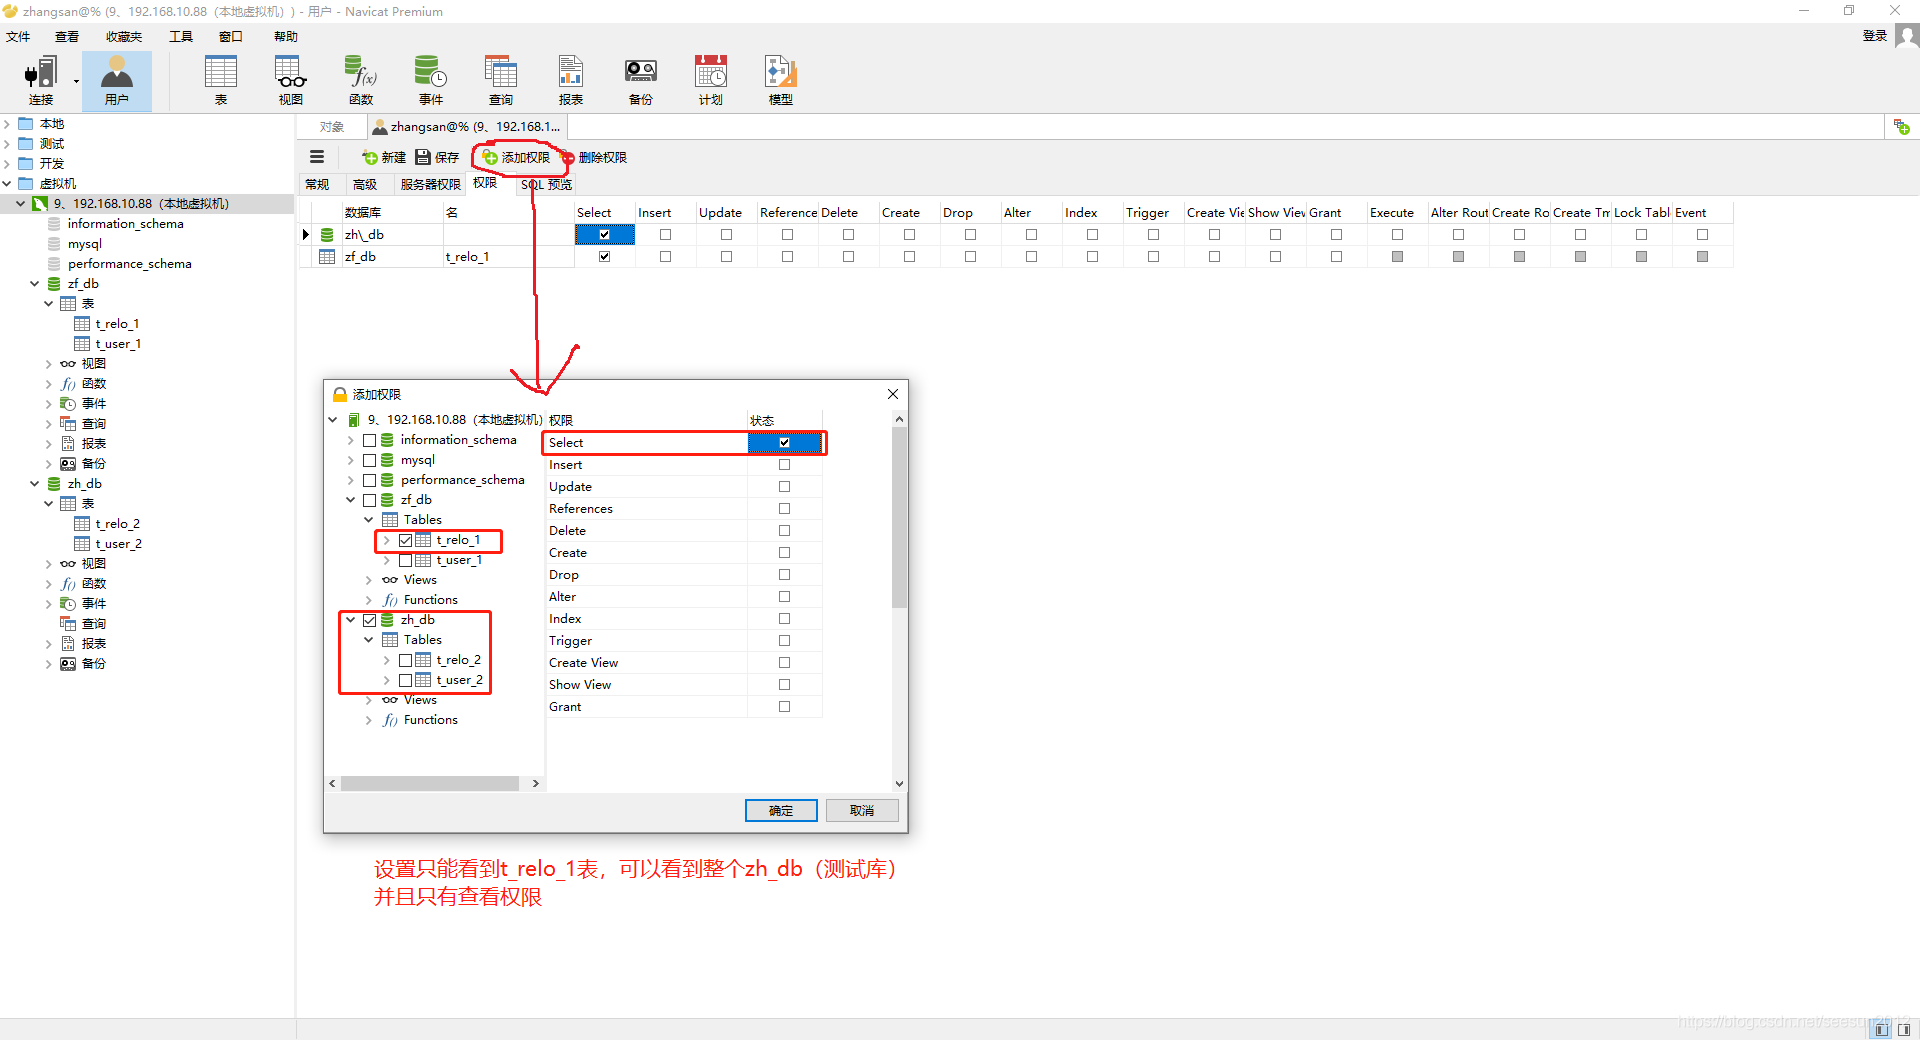1920x1040 pixels.
Task: Expand the information_schema node in dialog
Action: pos(349,439)
